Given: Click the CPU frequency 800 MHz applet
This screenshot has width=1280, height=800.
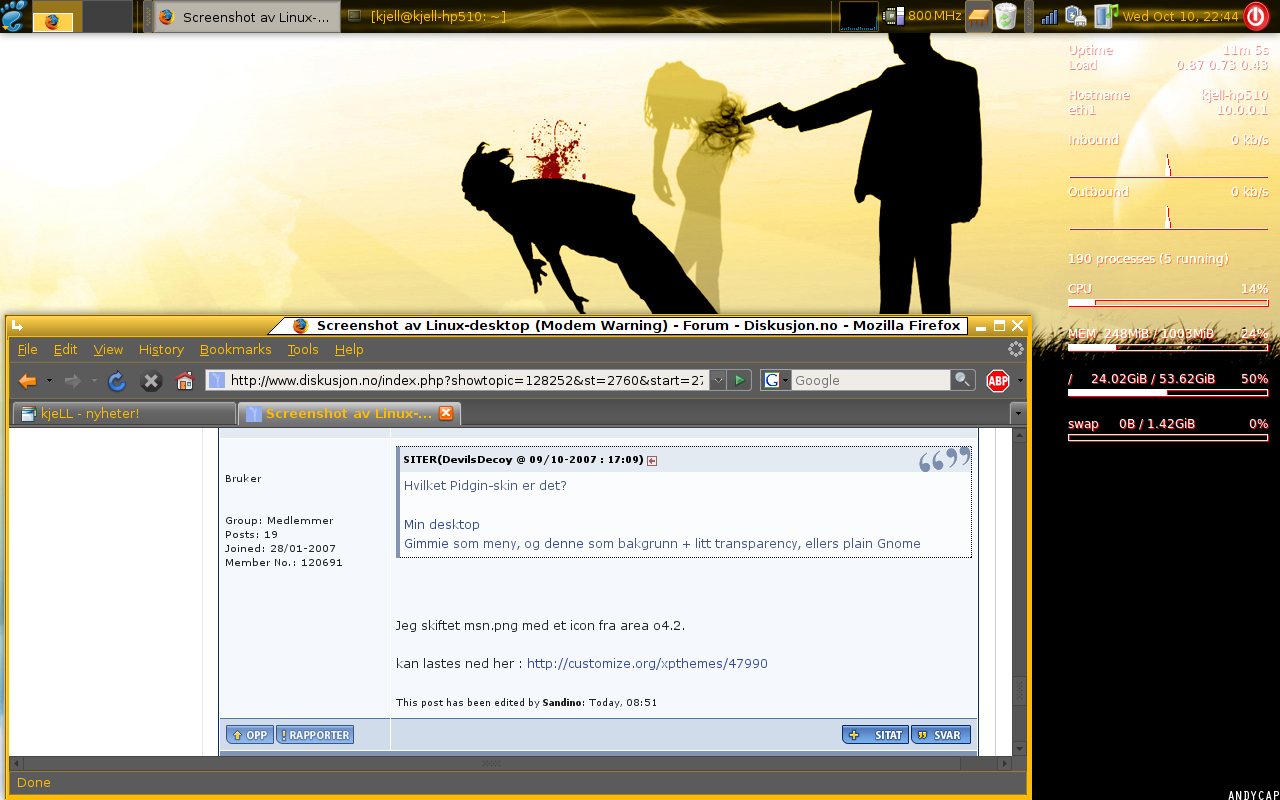Looking at the screenshot, I should click(x=923, y=16).
